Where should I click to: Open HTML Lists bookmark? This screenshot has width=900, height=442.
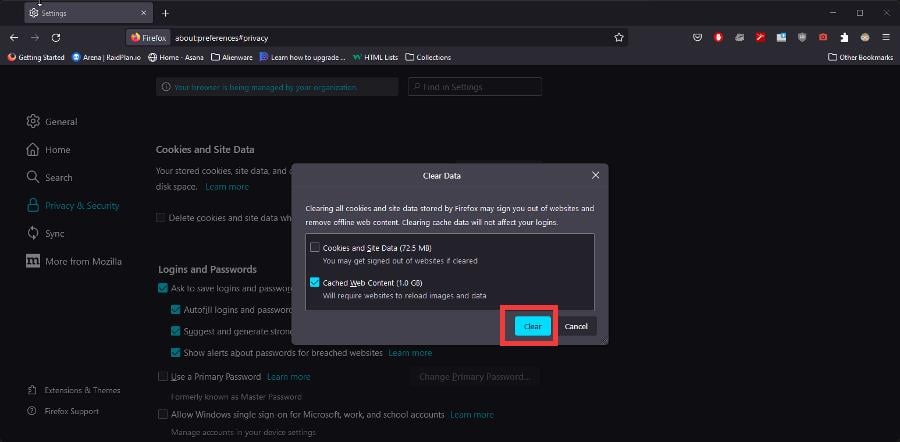[x=375, y=57]
